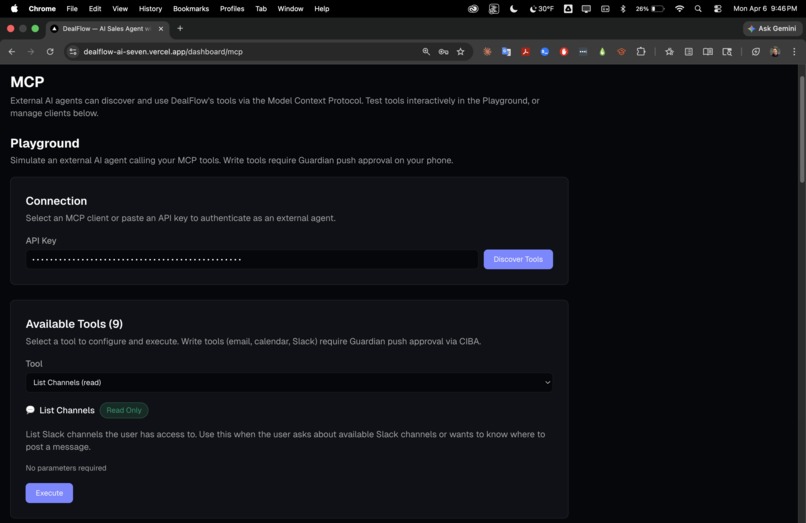Click the Playground heading
This screenshot has width=806, height=523.
pyautogui.click(x=45, y=143)
